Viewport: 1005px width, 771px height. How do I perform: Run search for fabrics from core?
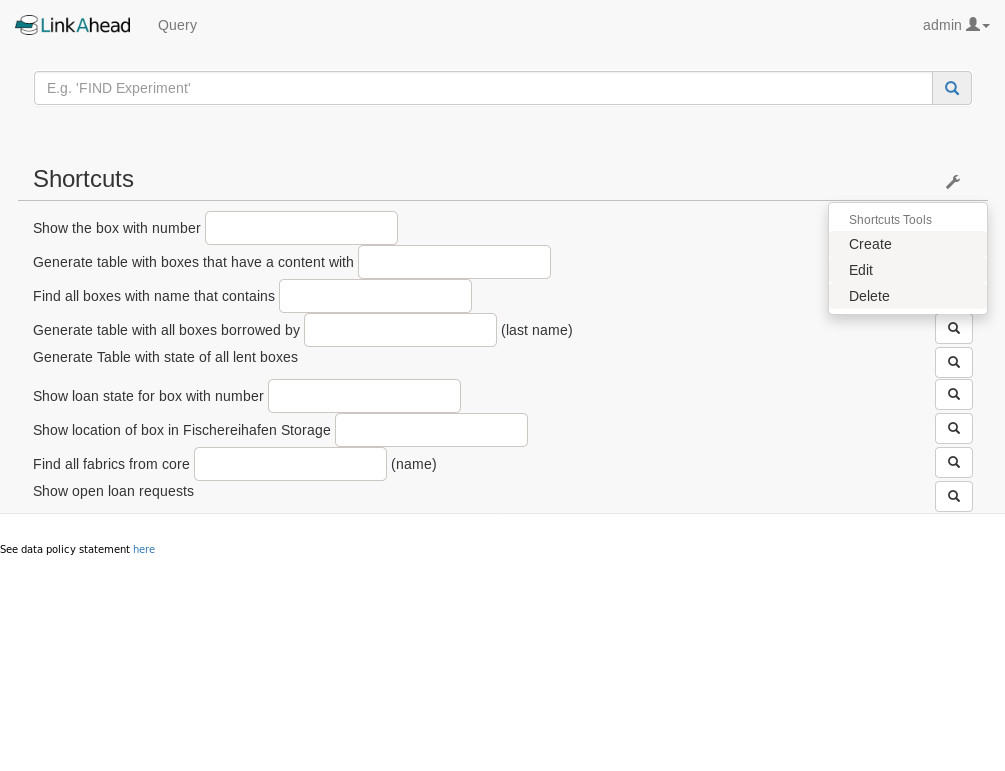tap(954, 462)
